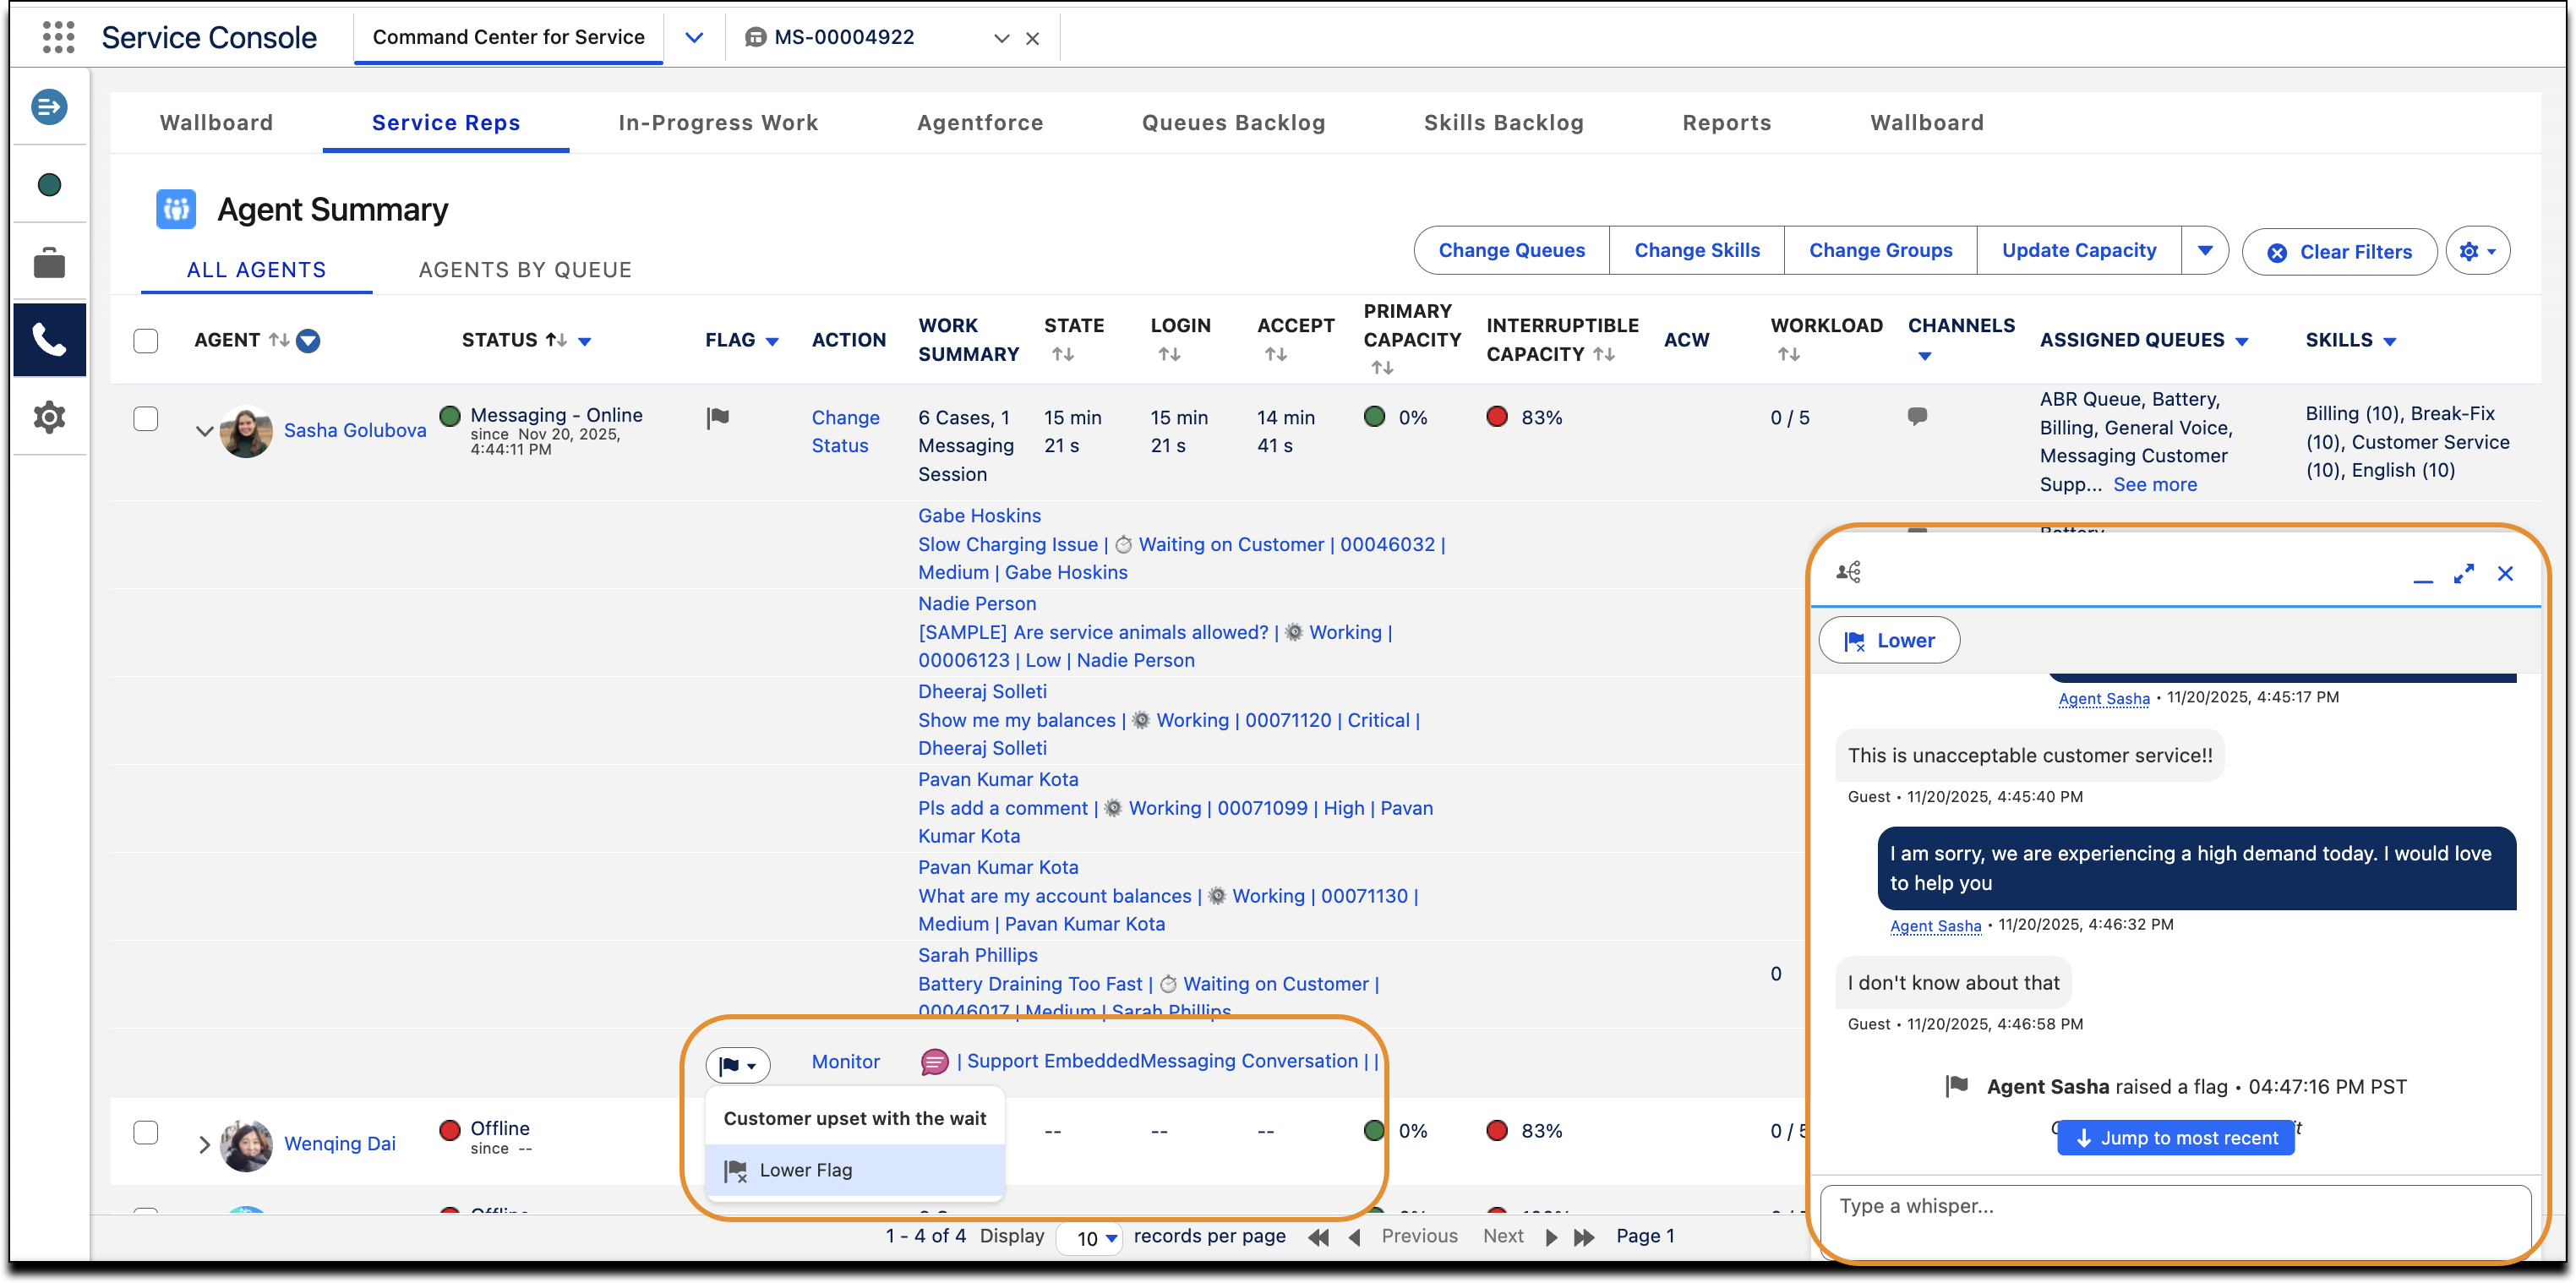Click the Omni-Channel arrow icon in sidebar
Screen dimensions: 2576x1283
49,107
